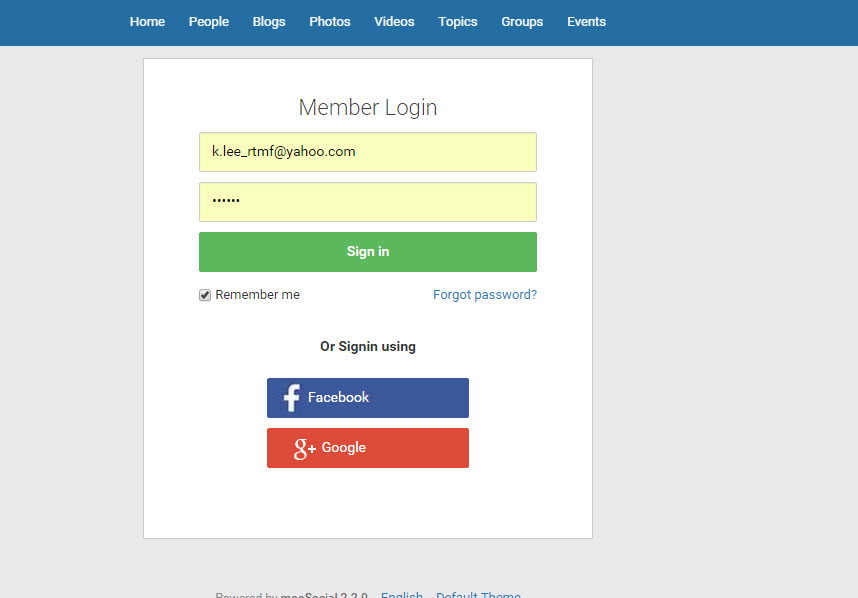Navigate to Photos in top bar
This screenshot has width=858, height=598.
coord(330,22)
